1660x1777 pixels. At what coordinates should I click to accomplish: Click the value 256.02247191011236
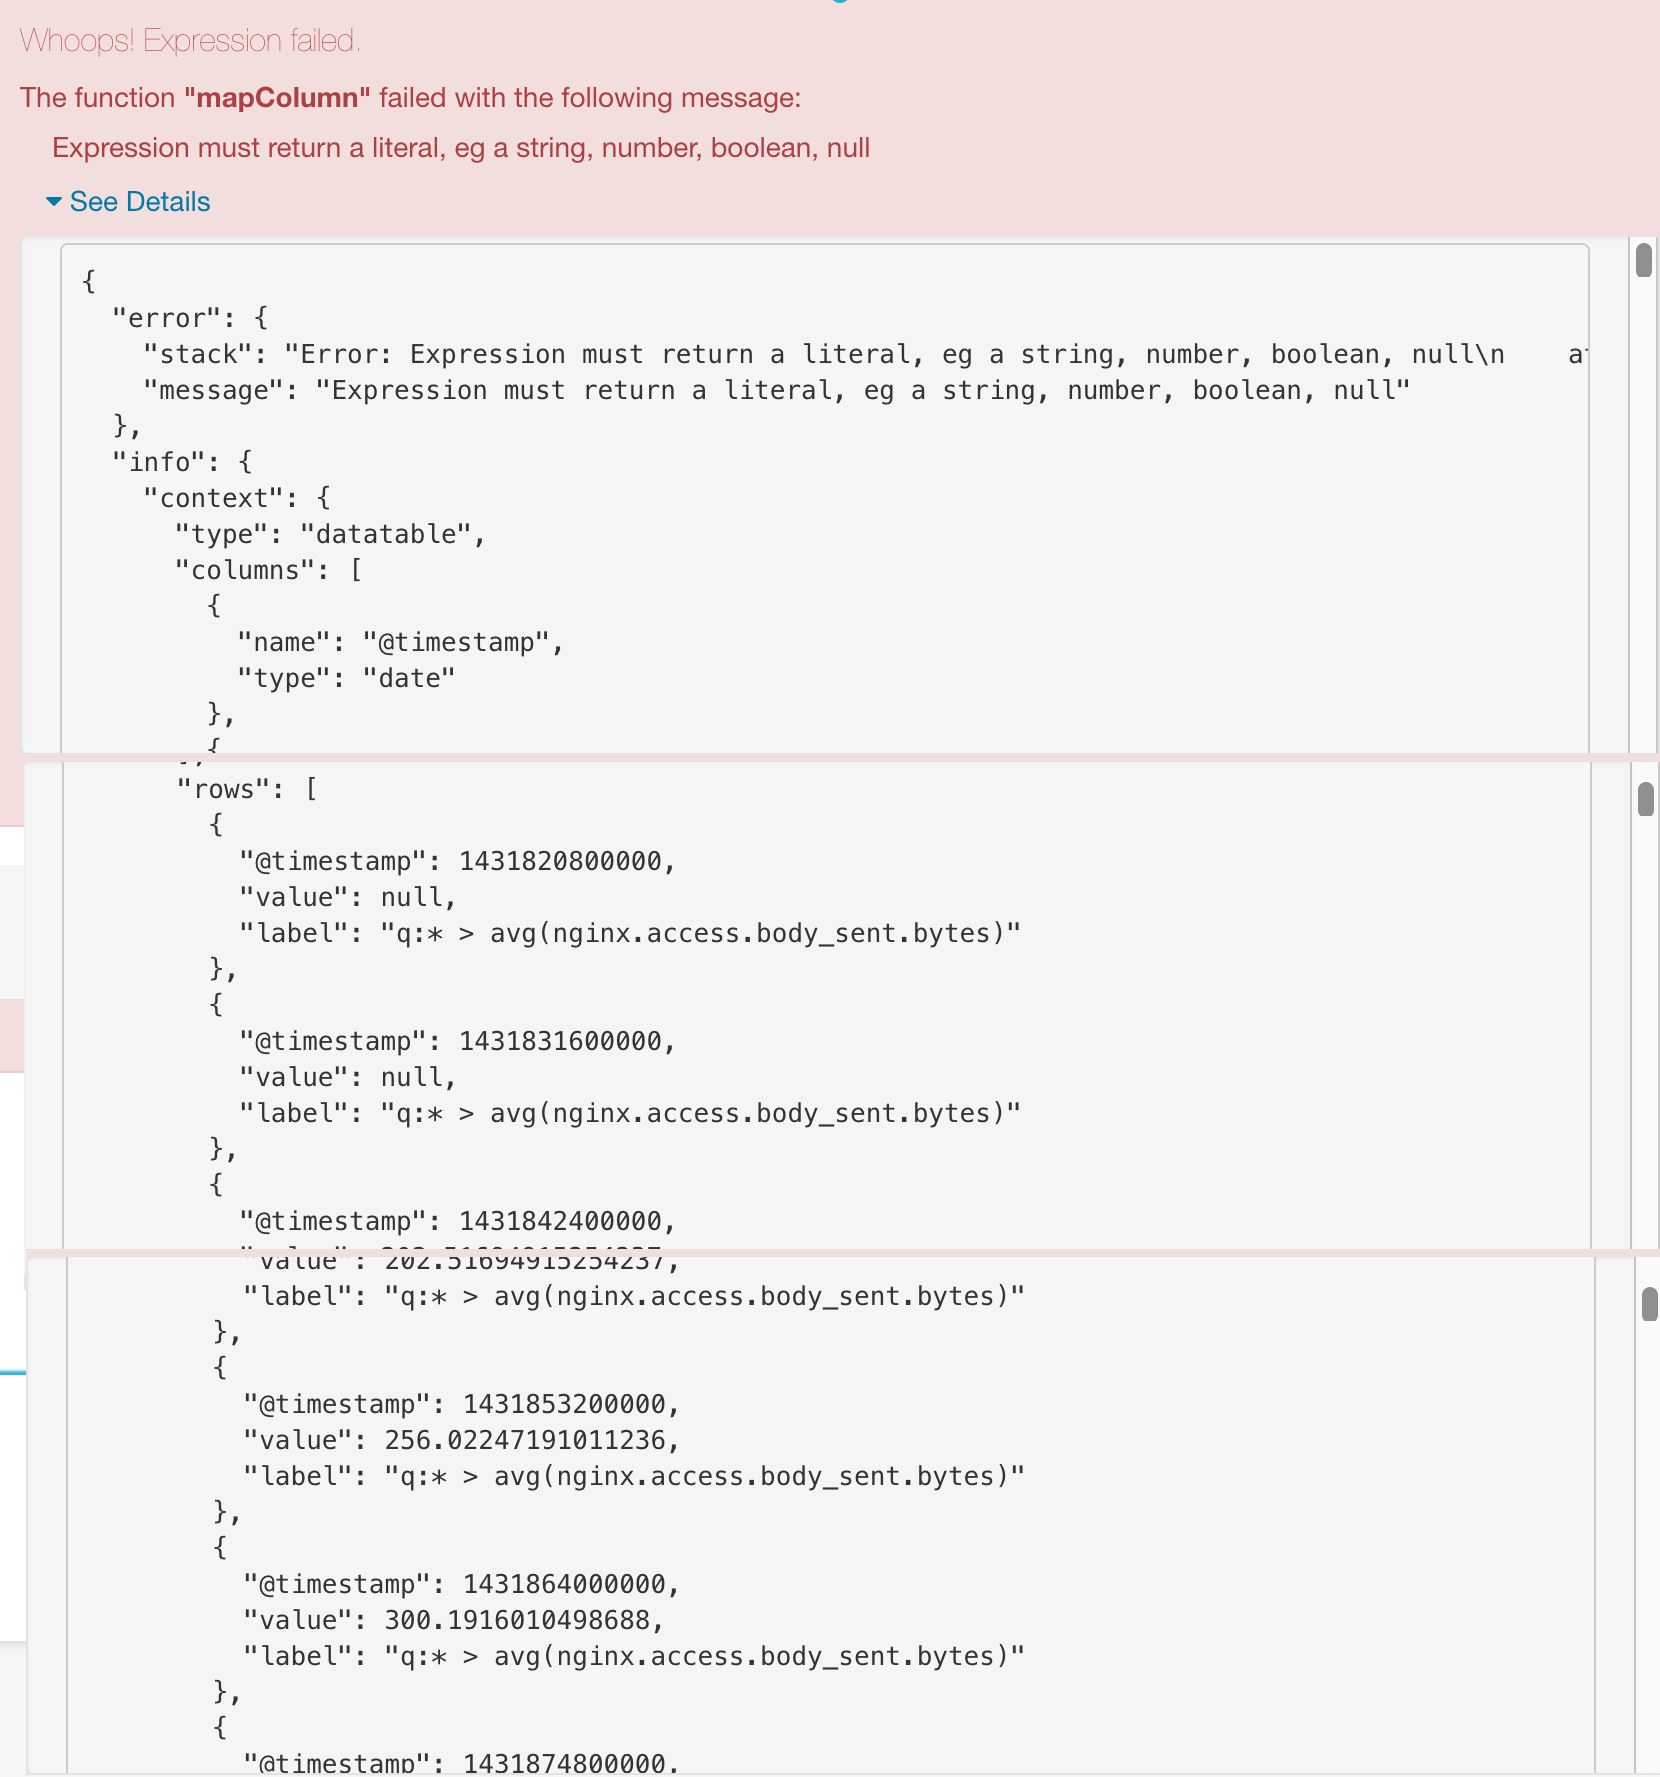pos(525,1440)
